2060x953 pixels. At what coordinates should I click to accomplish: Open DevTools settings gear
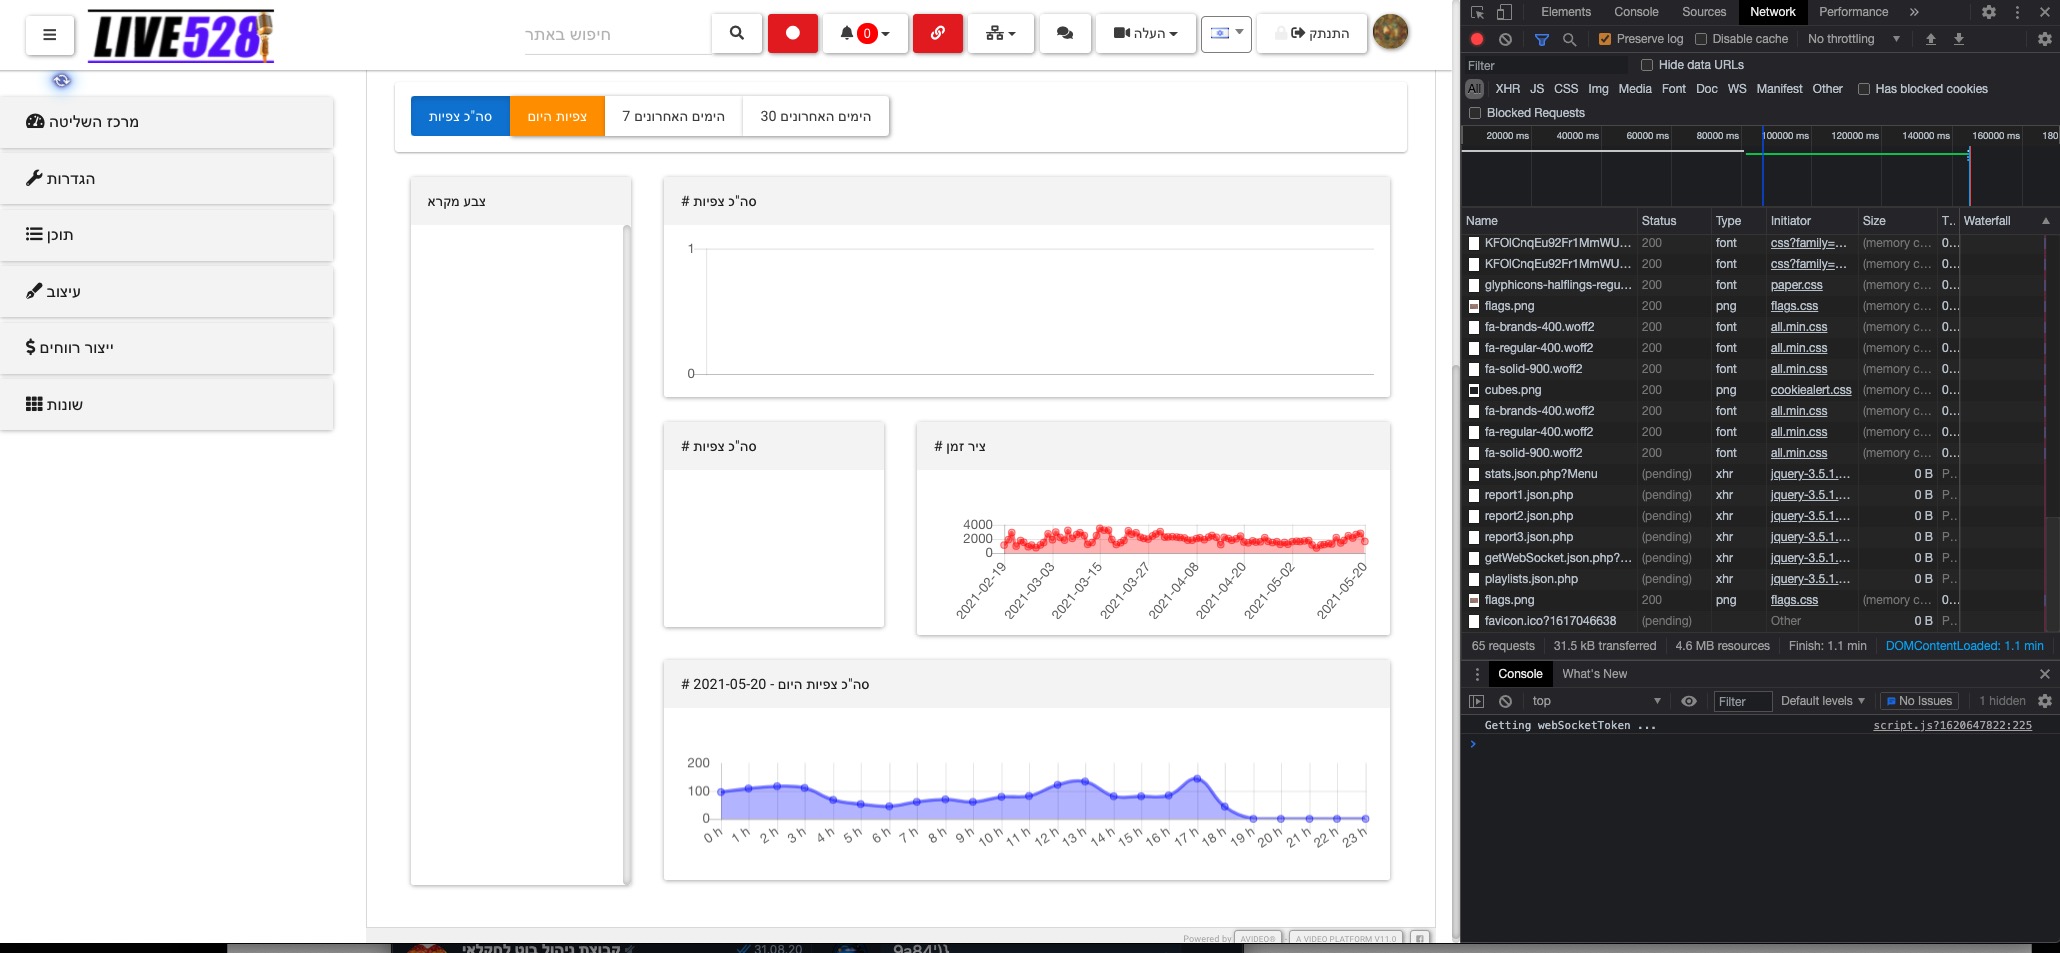[1989, 12]
